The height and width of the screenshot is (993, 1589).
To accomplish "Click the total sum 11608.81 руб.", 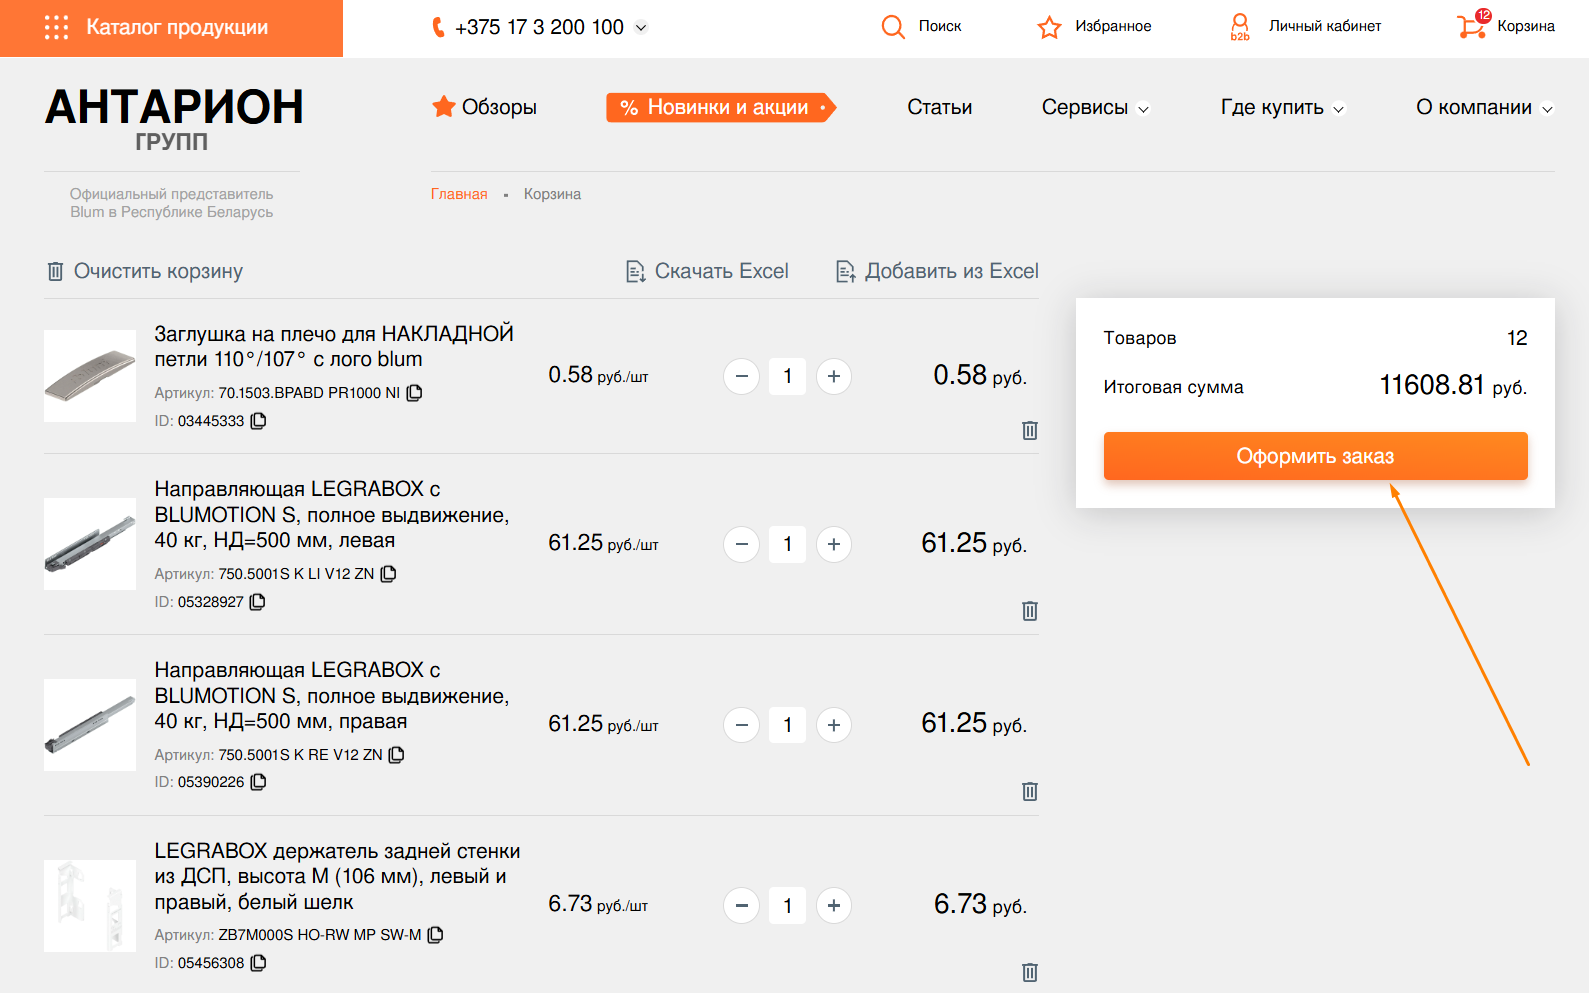I will point(1453,385).
